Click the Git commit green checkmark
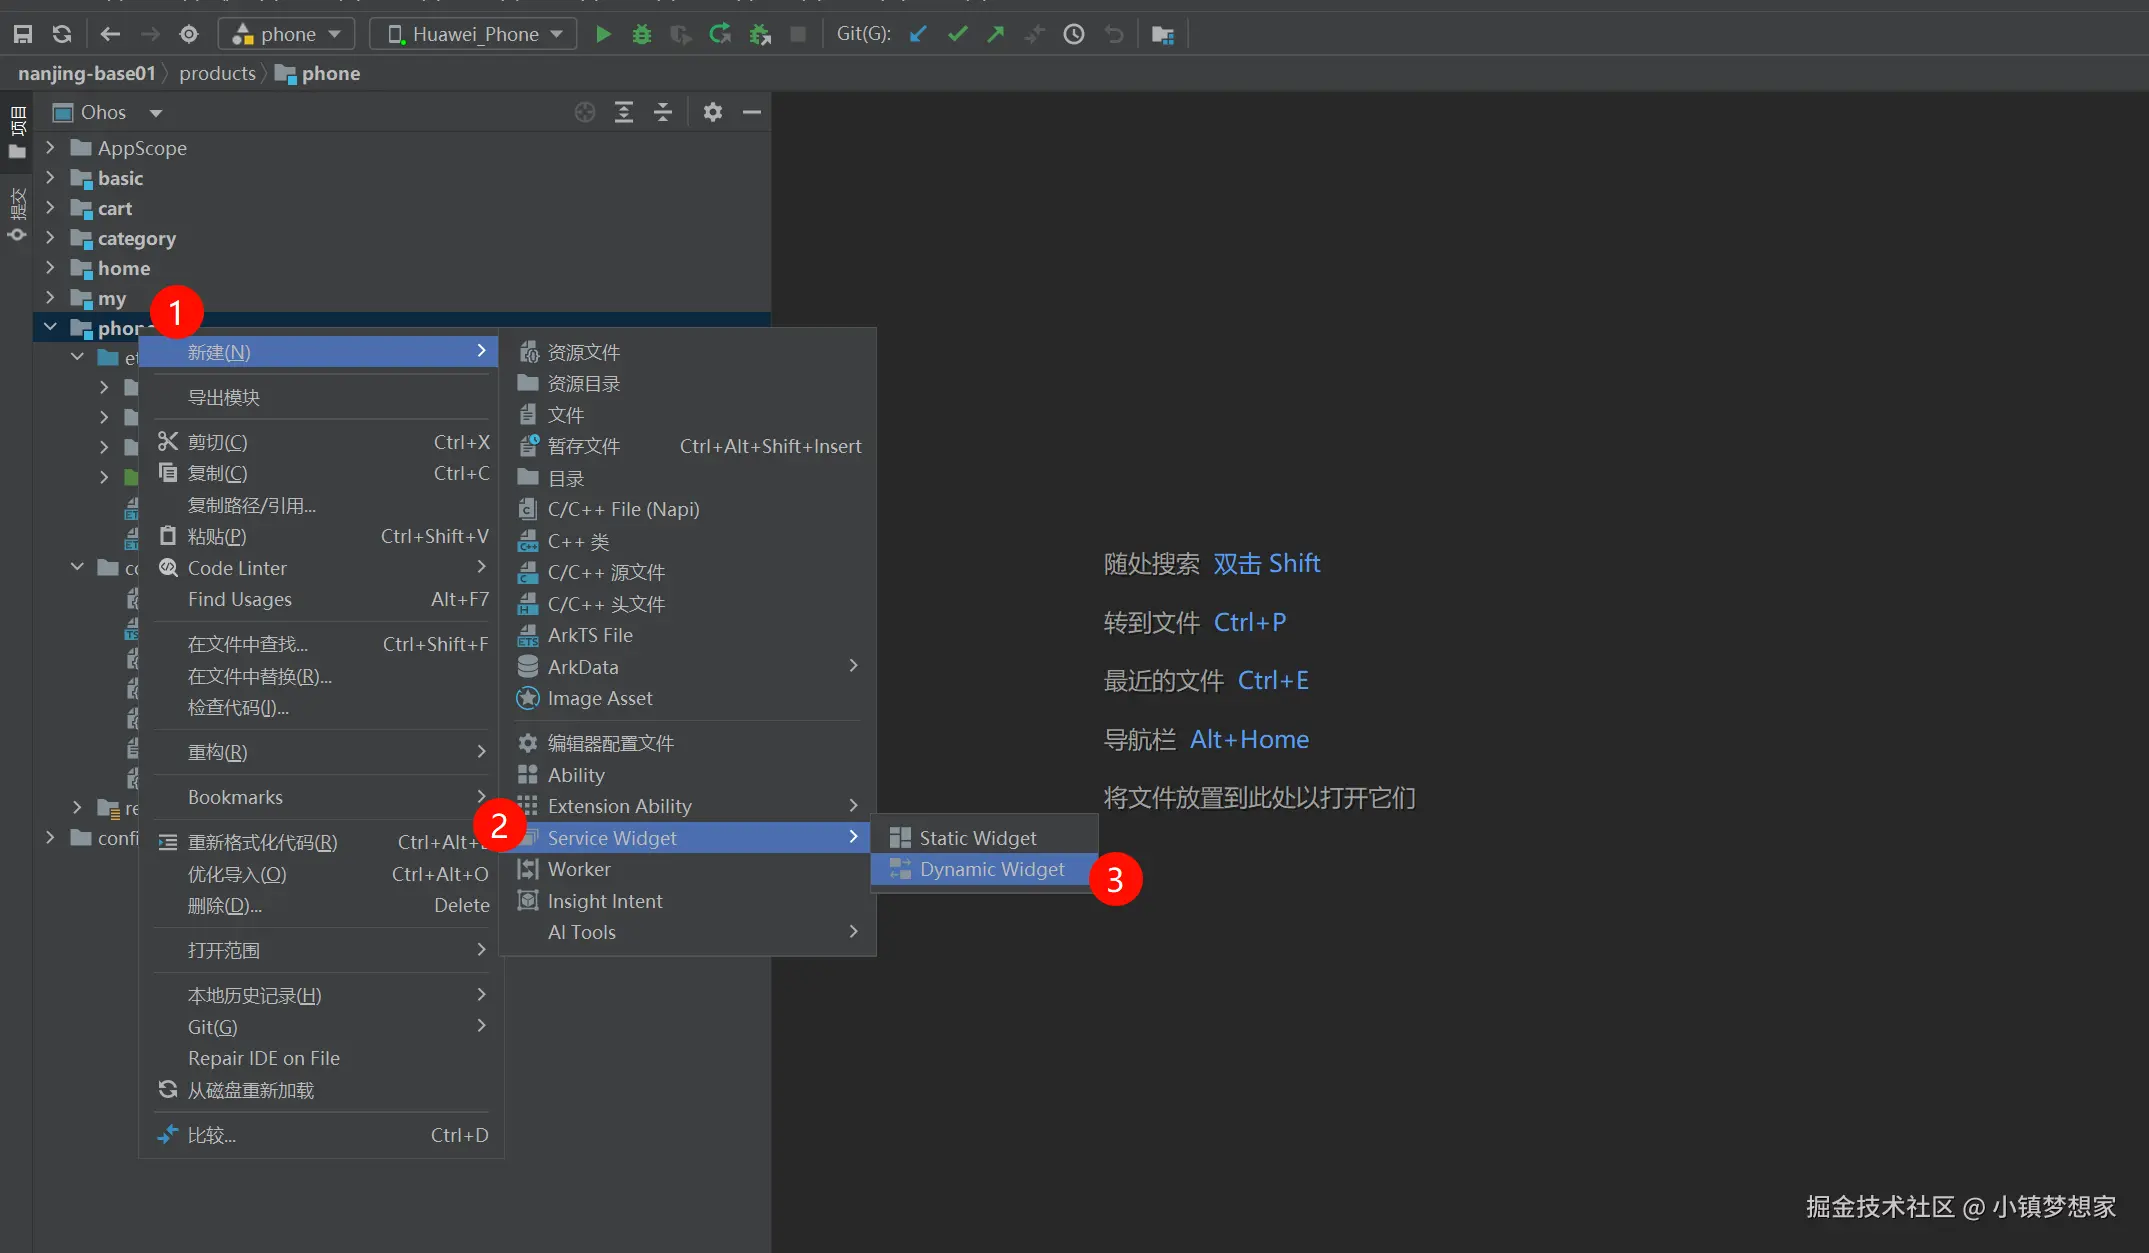 pos(957,34)
